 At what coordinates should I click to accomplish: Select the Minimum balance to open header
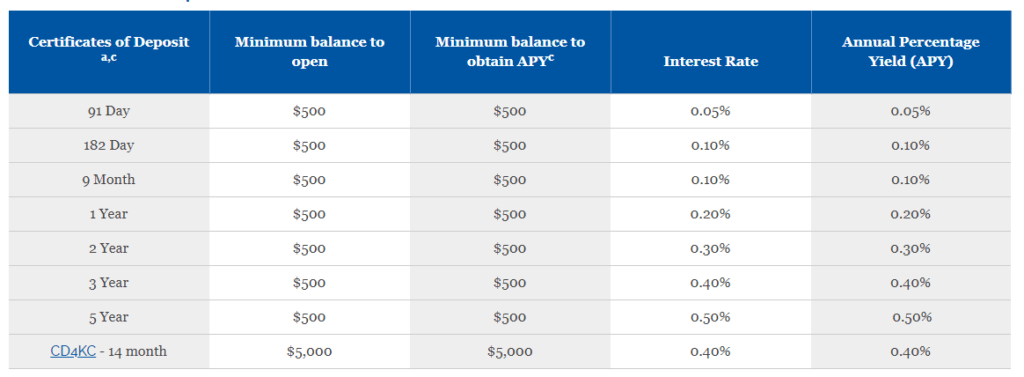(310, 52)
